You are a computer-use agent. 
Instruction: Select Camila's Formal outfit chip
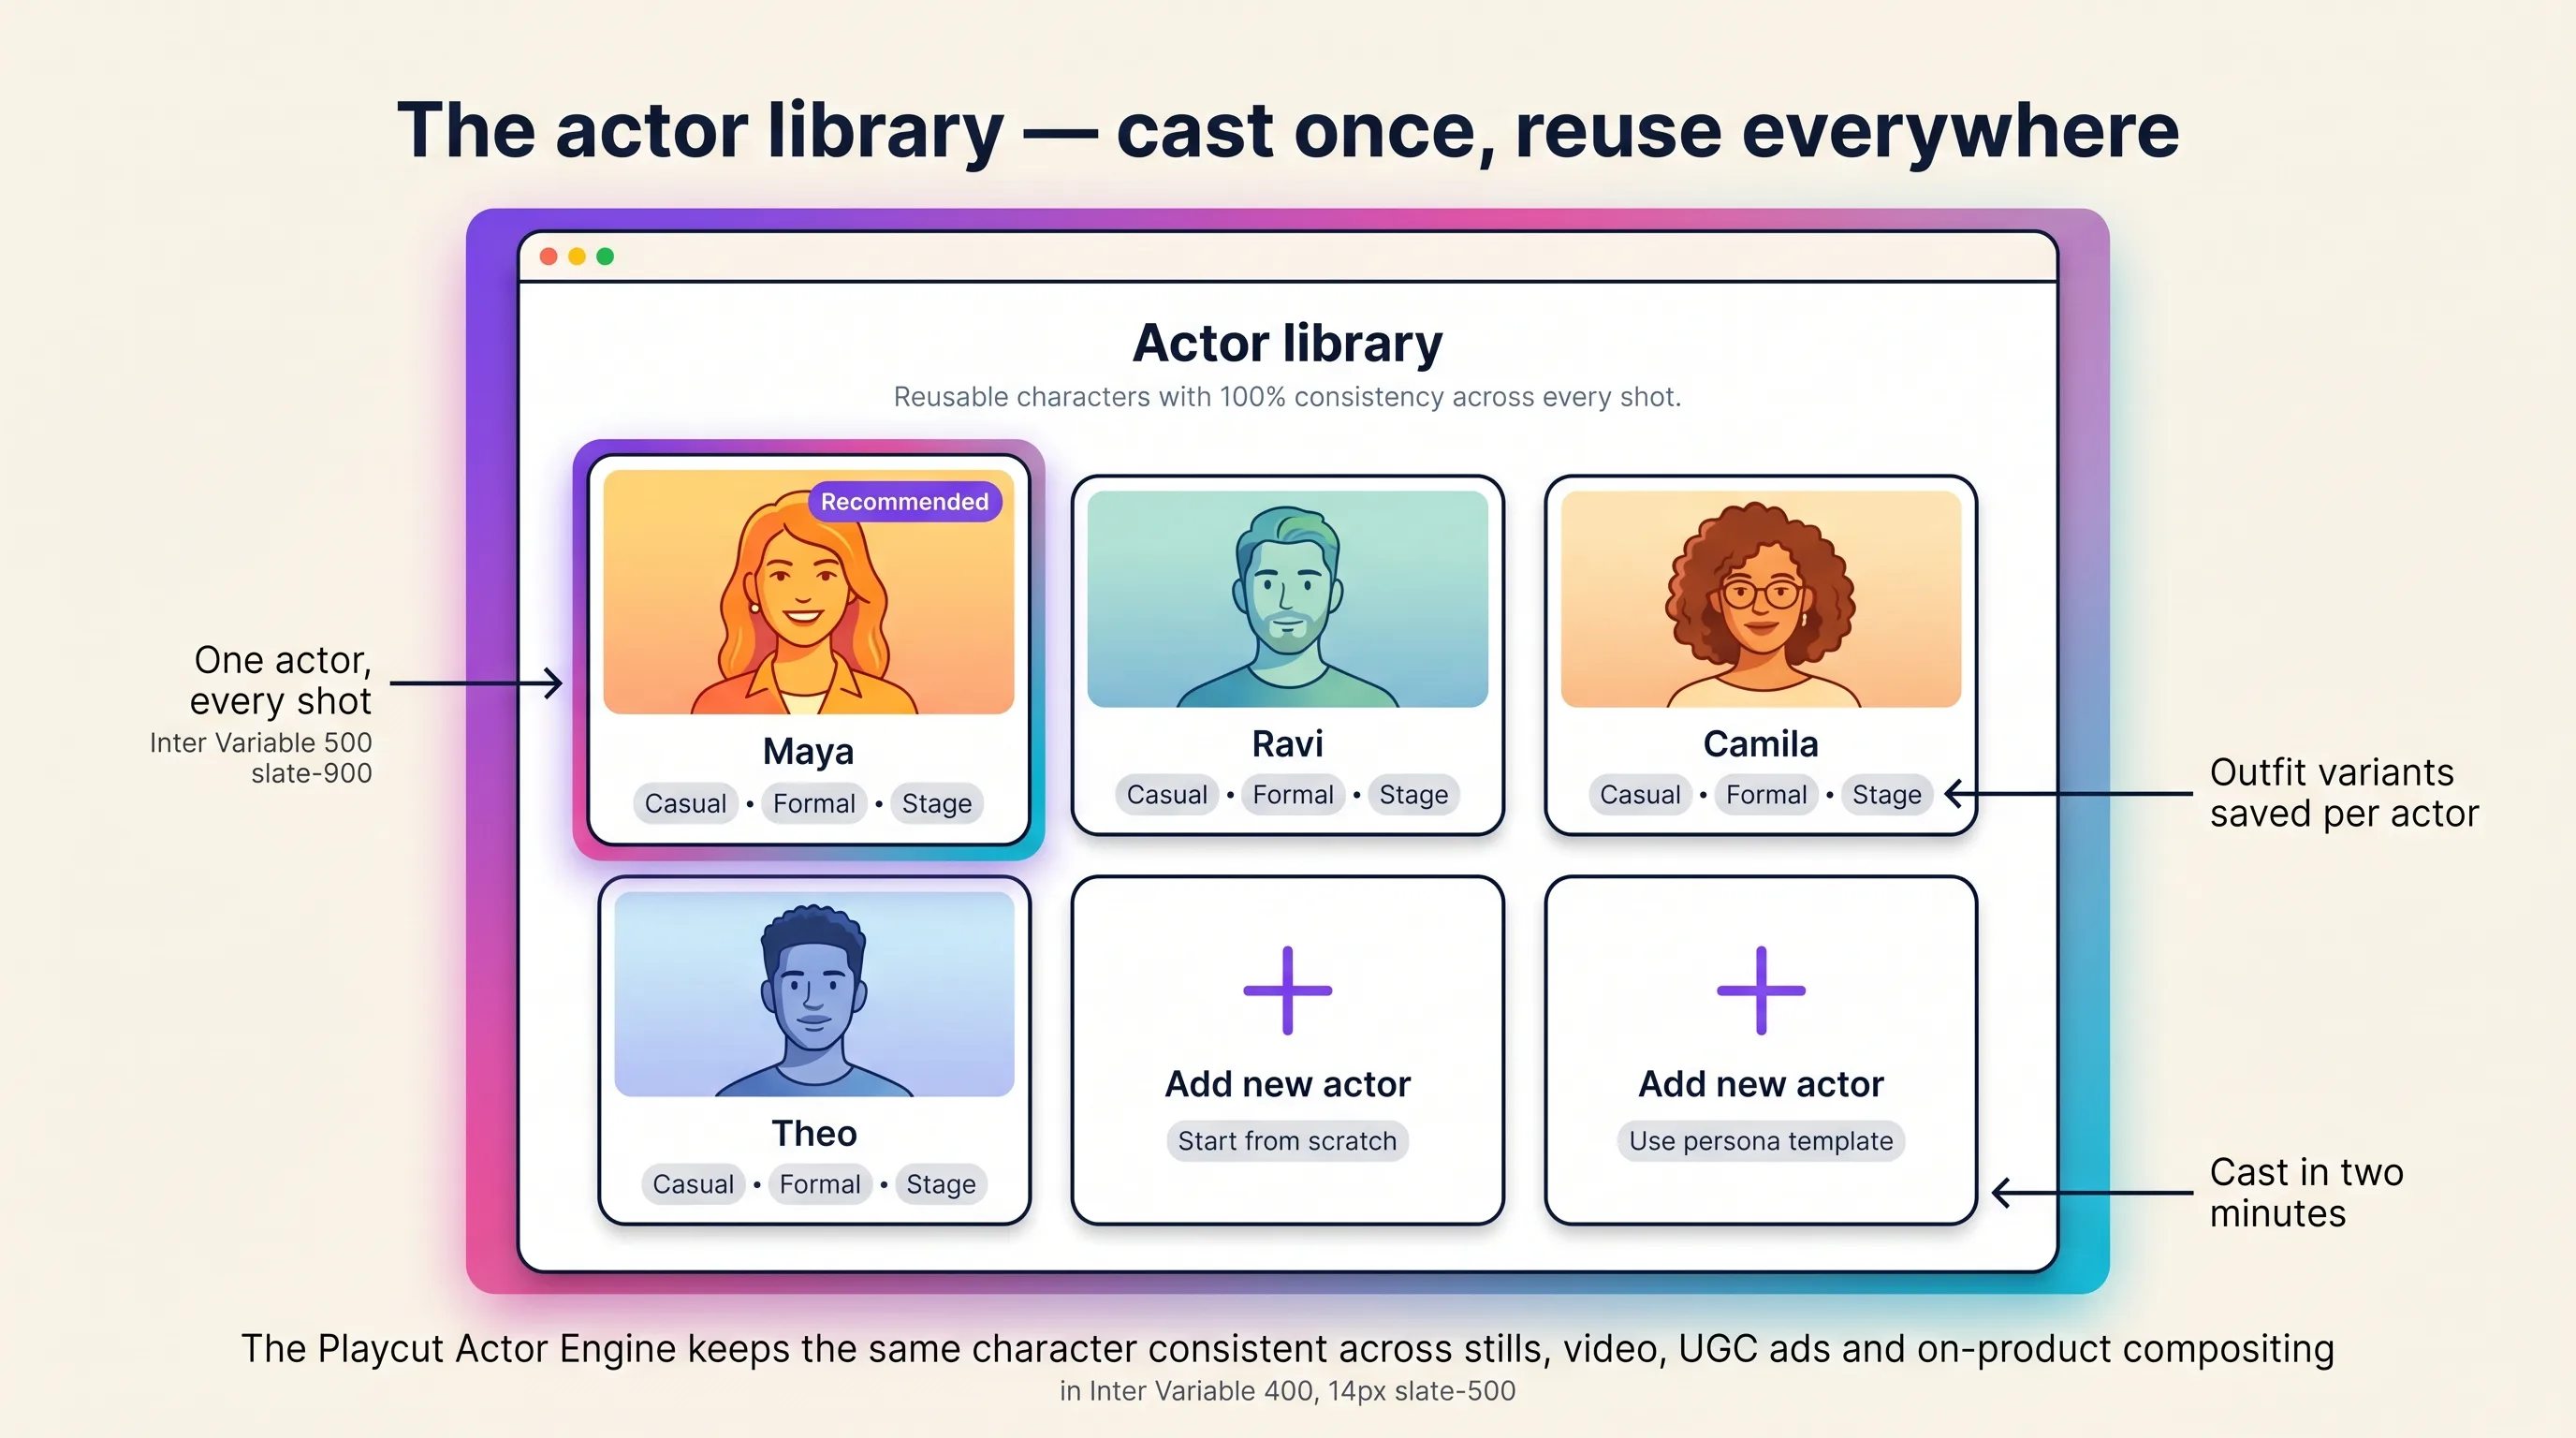[1766, 795]
